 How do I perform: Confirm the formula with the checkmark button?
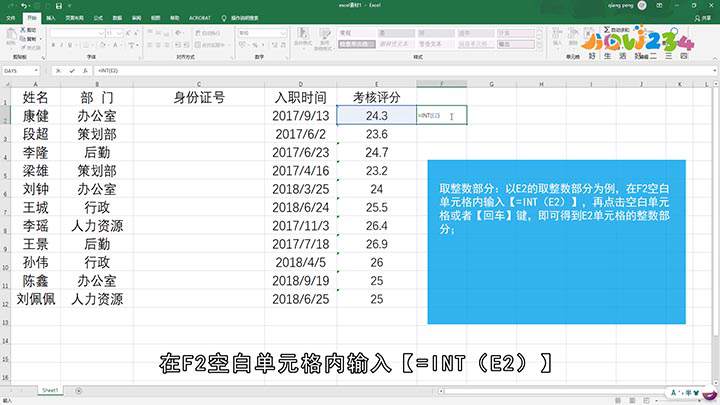click(x=72, y=71)
